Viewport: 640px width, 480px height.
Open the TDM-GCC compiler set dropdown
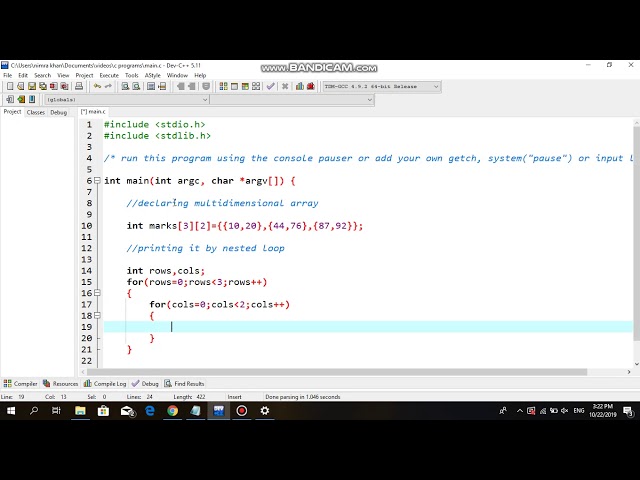382,87
